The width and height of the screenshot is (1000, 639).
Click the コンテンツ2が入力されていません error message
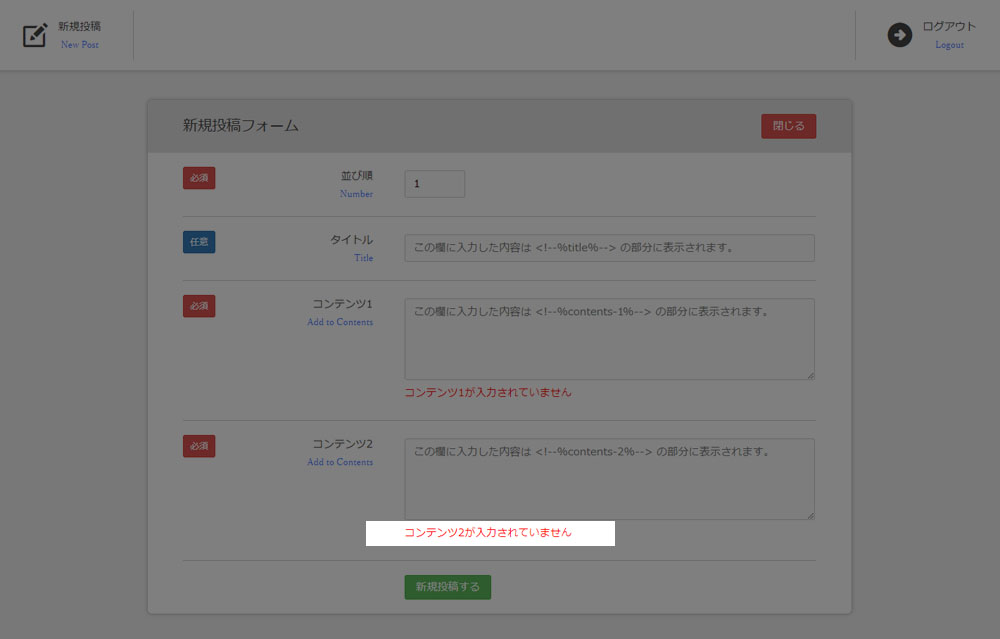[x=488, y=532]
